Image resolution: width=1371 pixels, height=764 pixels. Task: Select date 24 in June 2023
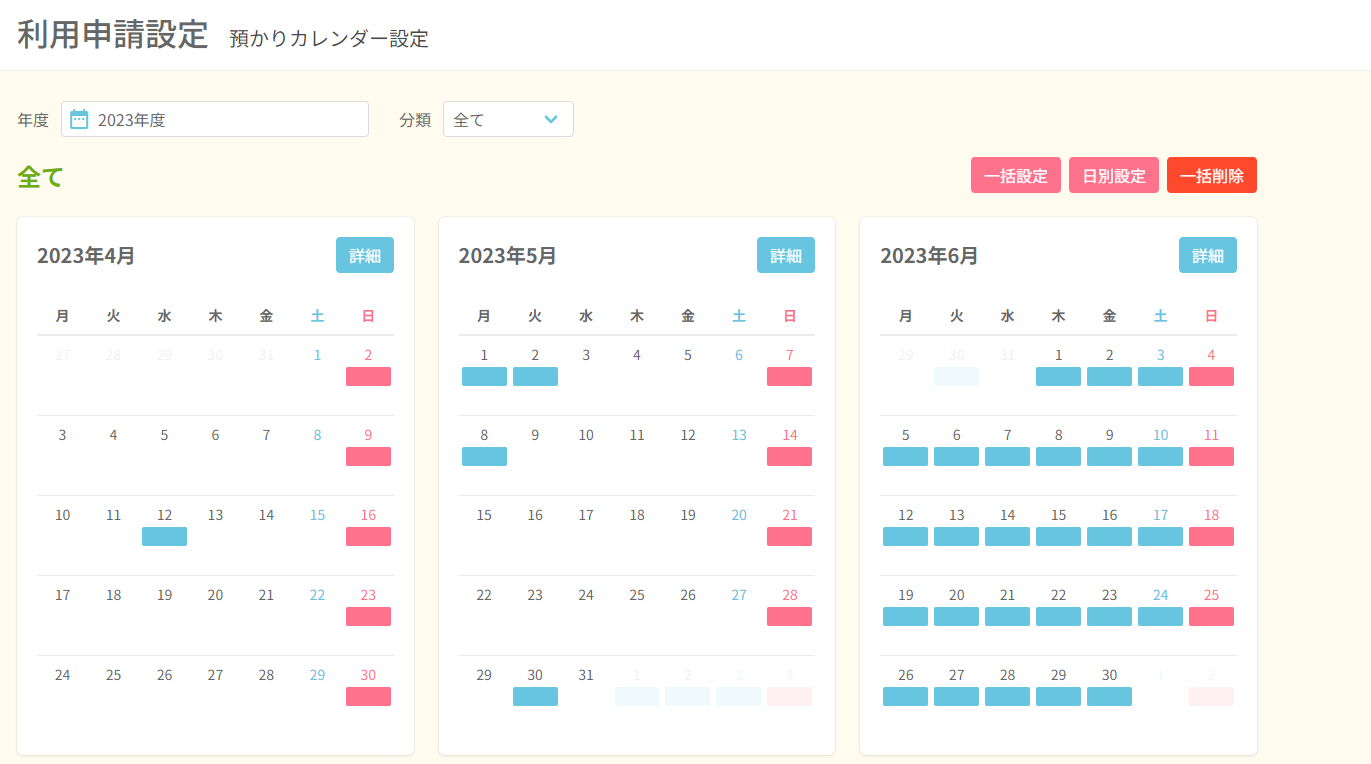tap(1160, 595)
